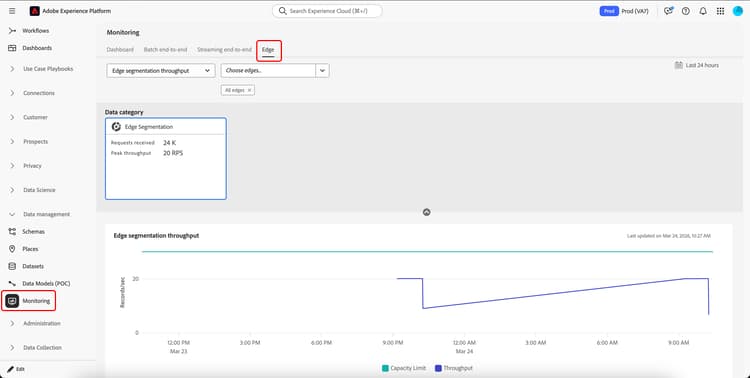
Task: Open the help question mark icon
Action: click(685, 11)
